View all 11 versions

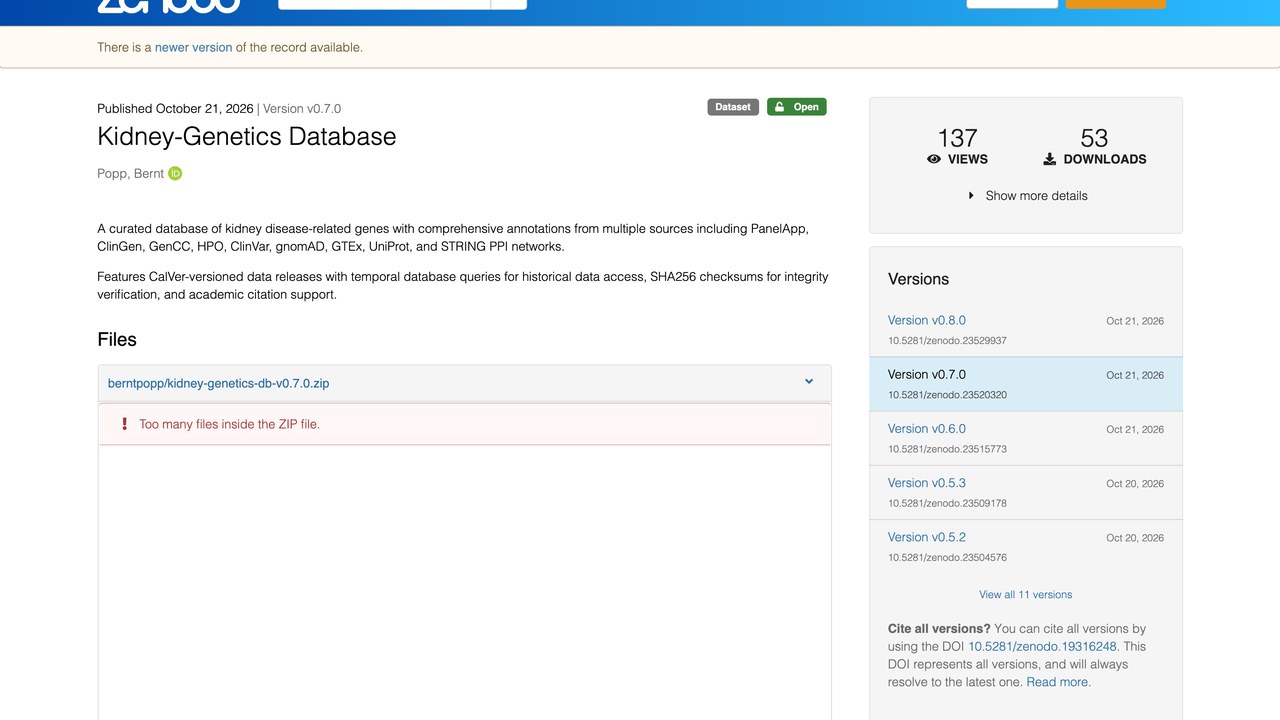pos(1026,594)
